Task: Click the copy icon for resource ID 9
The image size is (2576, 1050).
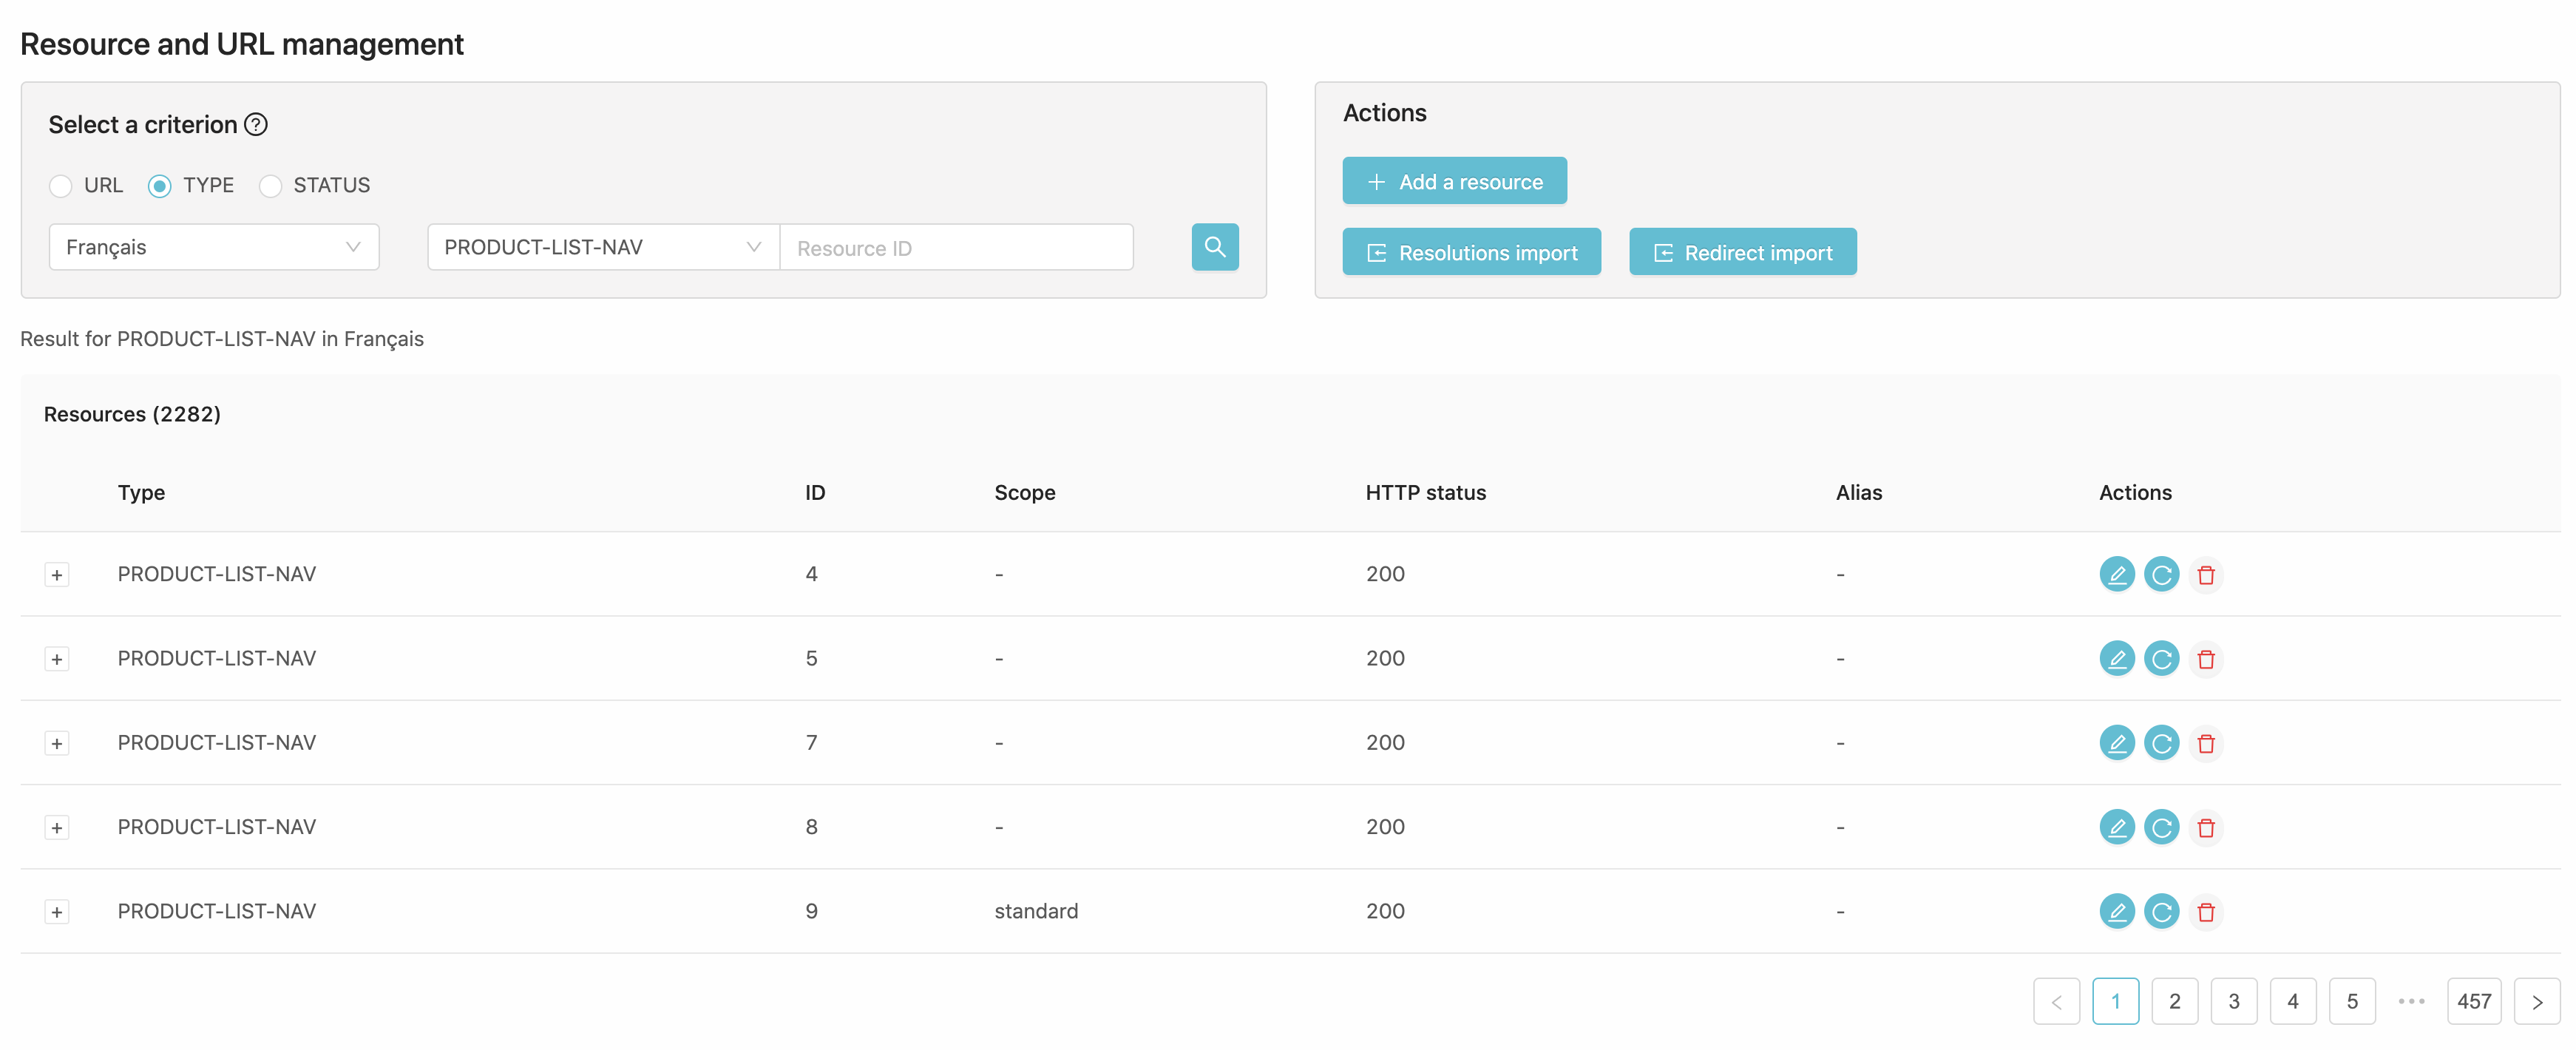Action: point(2162,909)
